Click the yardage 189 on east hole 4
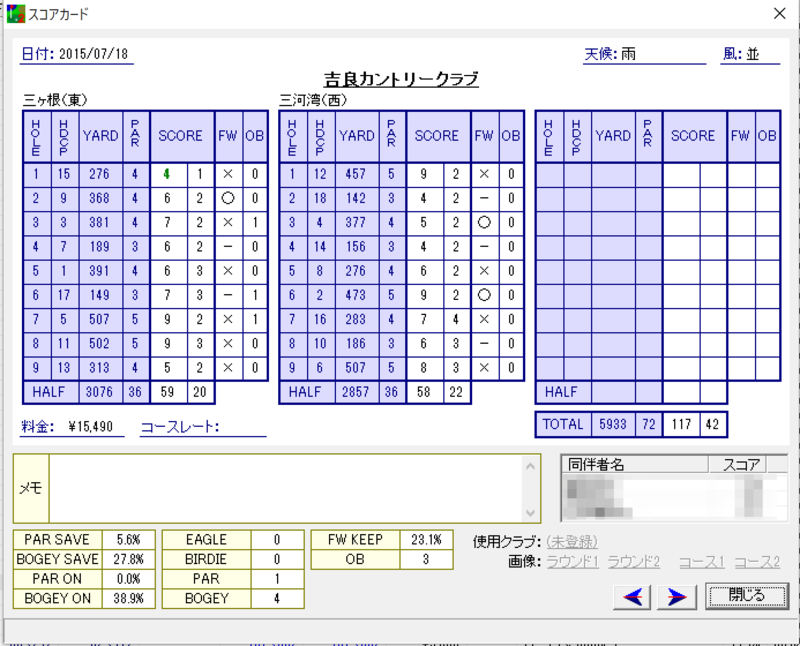 (x=100, y=247)
